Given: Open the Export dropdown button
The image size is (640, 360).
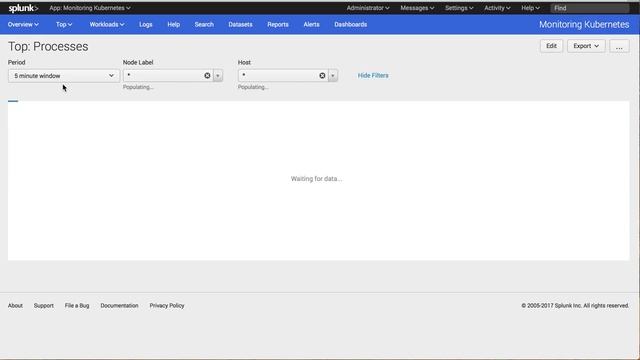Looking at the screenshot, I should pyautogui.click(x=586, y=46).
